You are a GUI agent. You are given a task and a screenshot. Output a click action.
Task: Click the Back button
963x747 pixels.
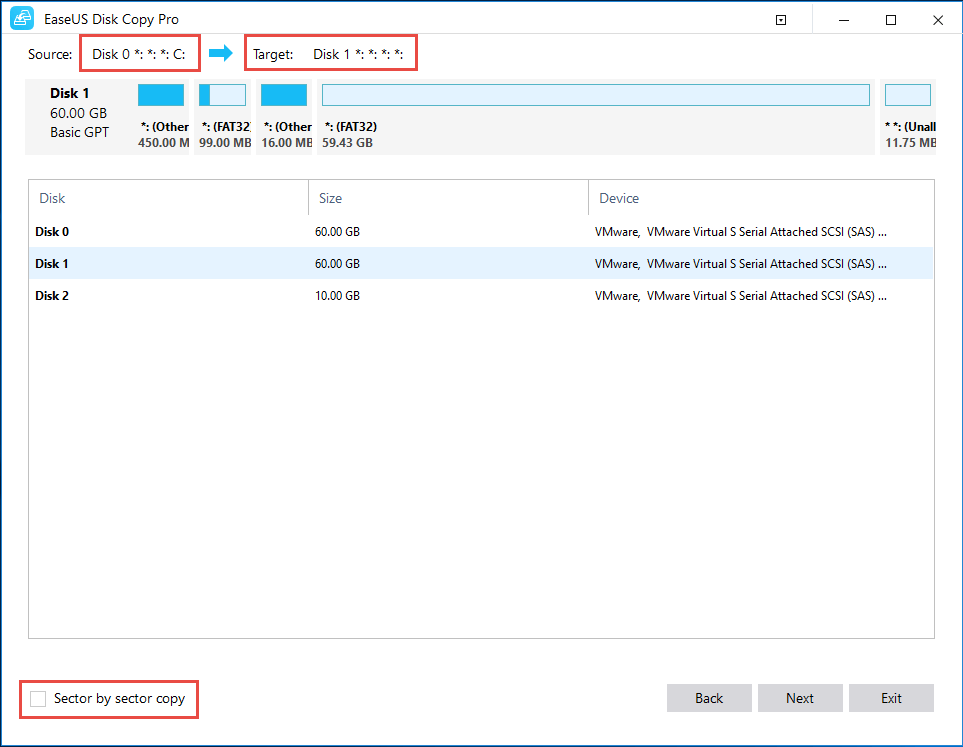(x=709, y=698)
